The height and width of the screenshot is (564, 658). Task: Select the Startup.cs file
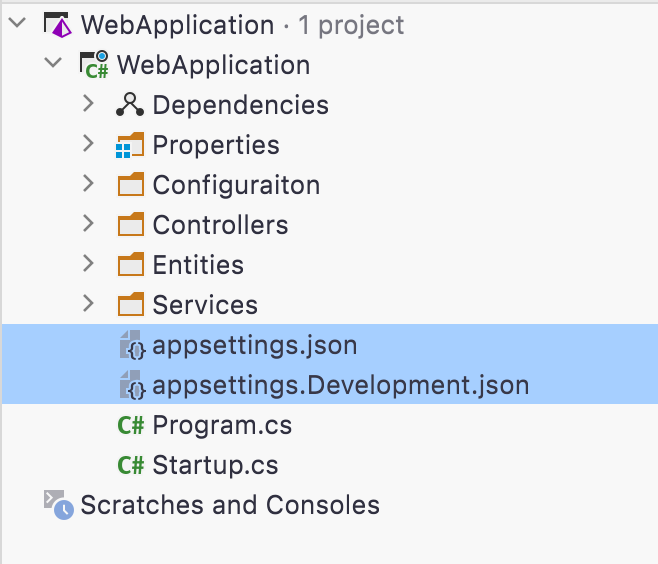coord(215,465)
